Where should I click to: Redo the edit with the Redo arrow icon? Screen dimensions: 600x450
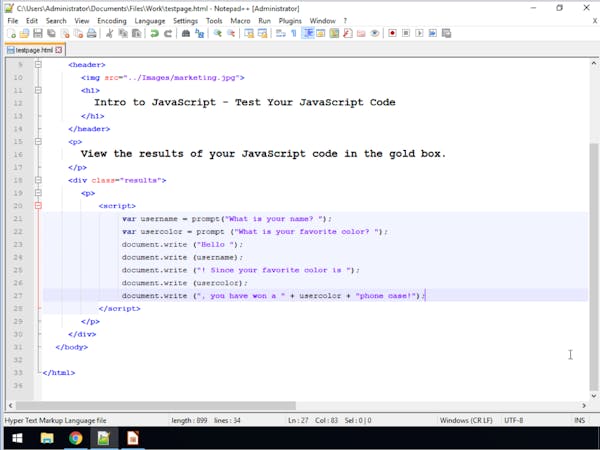coord(168,34)
